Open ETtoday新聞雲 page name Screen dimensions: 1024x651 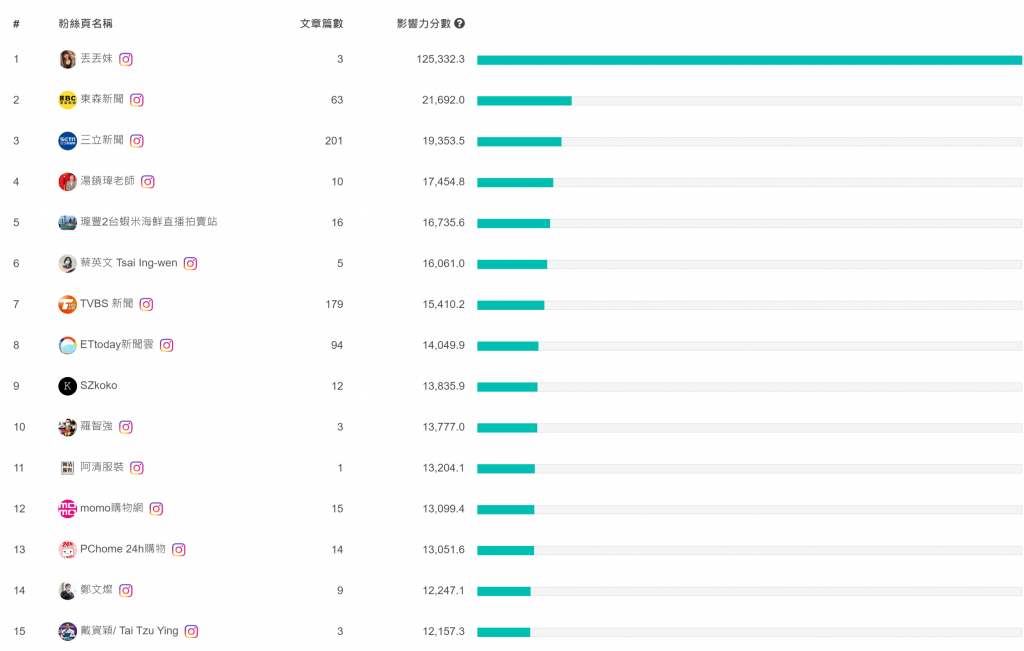pos(117,345)
